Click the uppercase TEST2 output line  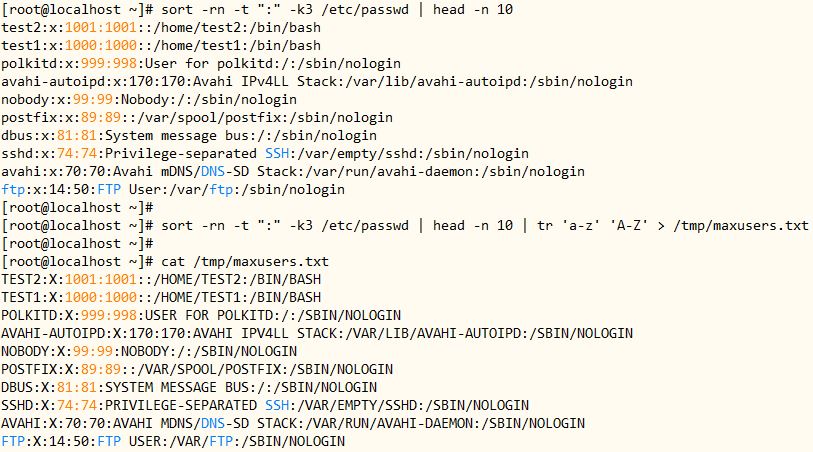[x=161, y=279]
